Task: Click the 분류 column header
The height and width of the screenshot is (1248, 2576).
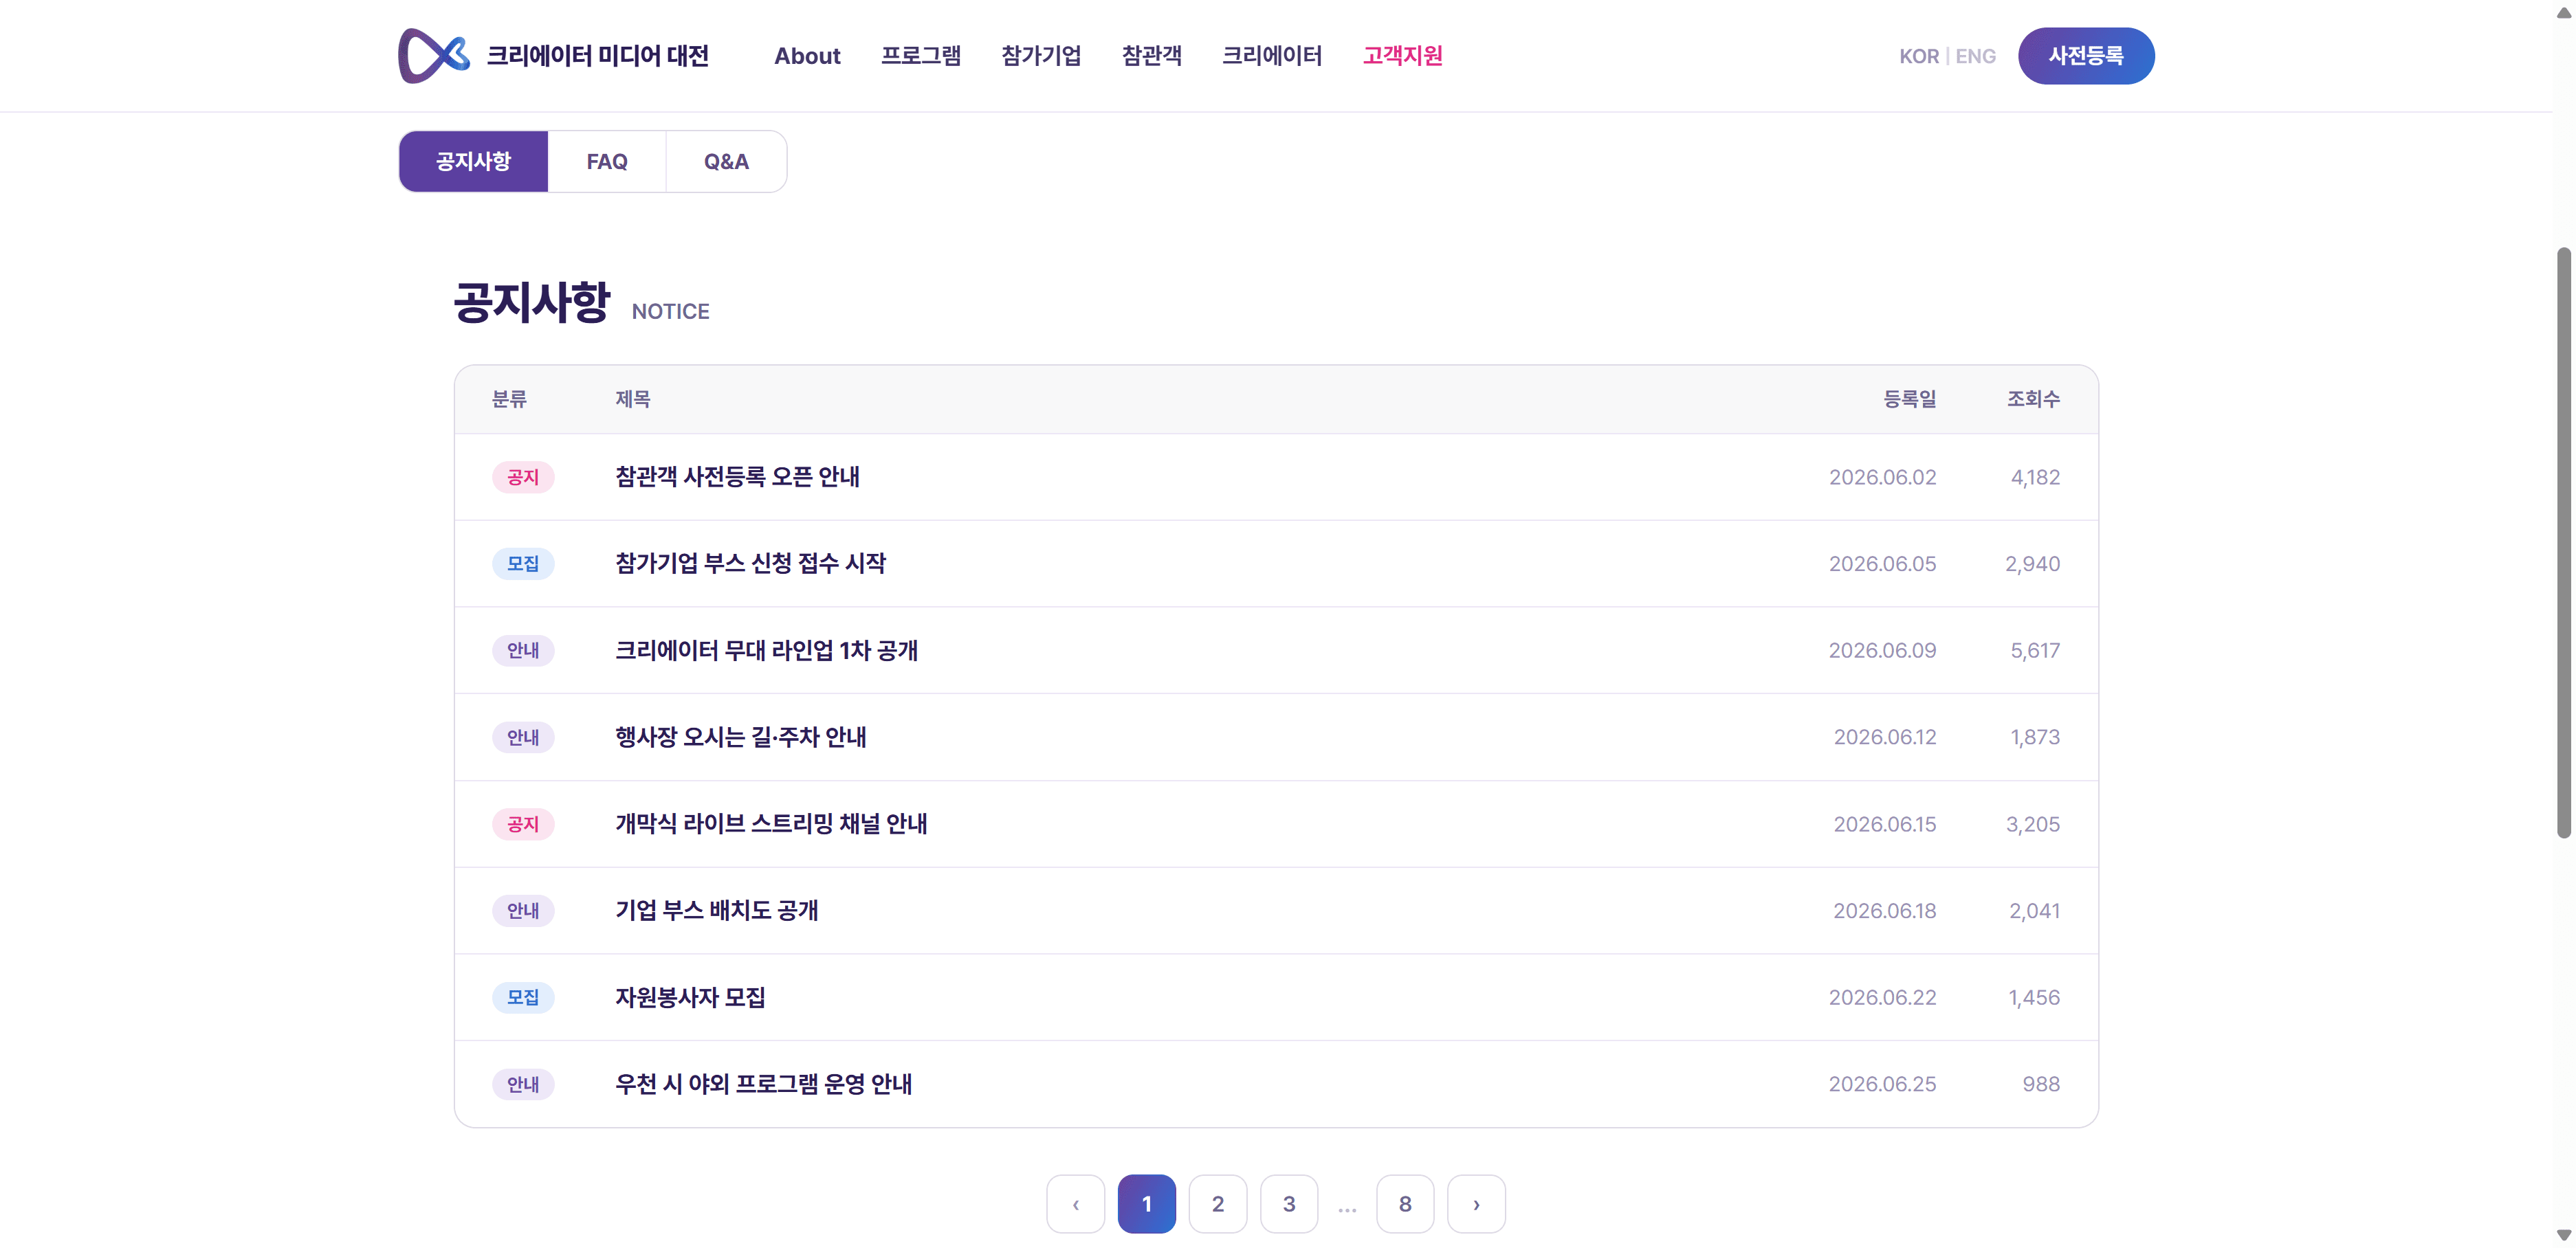Action: (x=509, y=399)
